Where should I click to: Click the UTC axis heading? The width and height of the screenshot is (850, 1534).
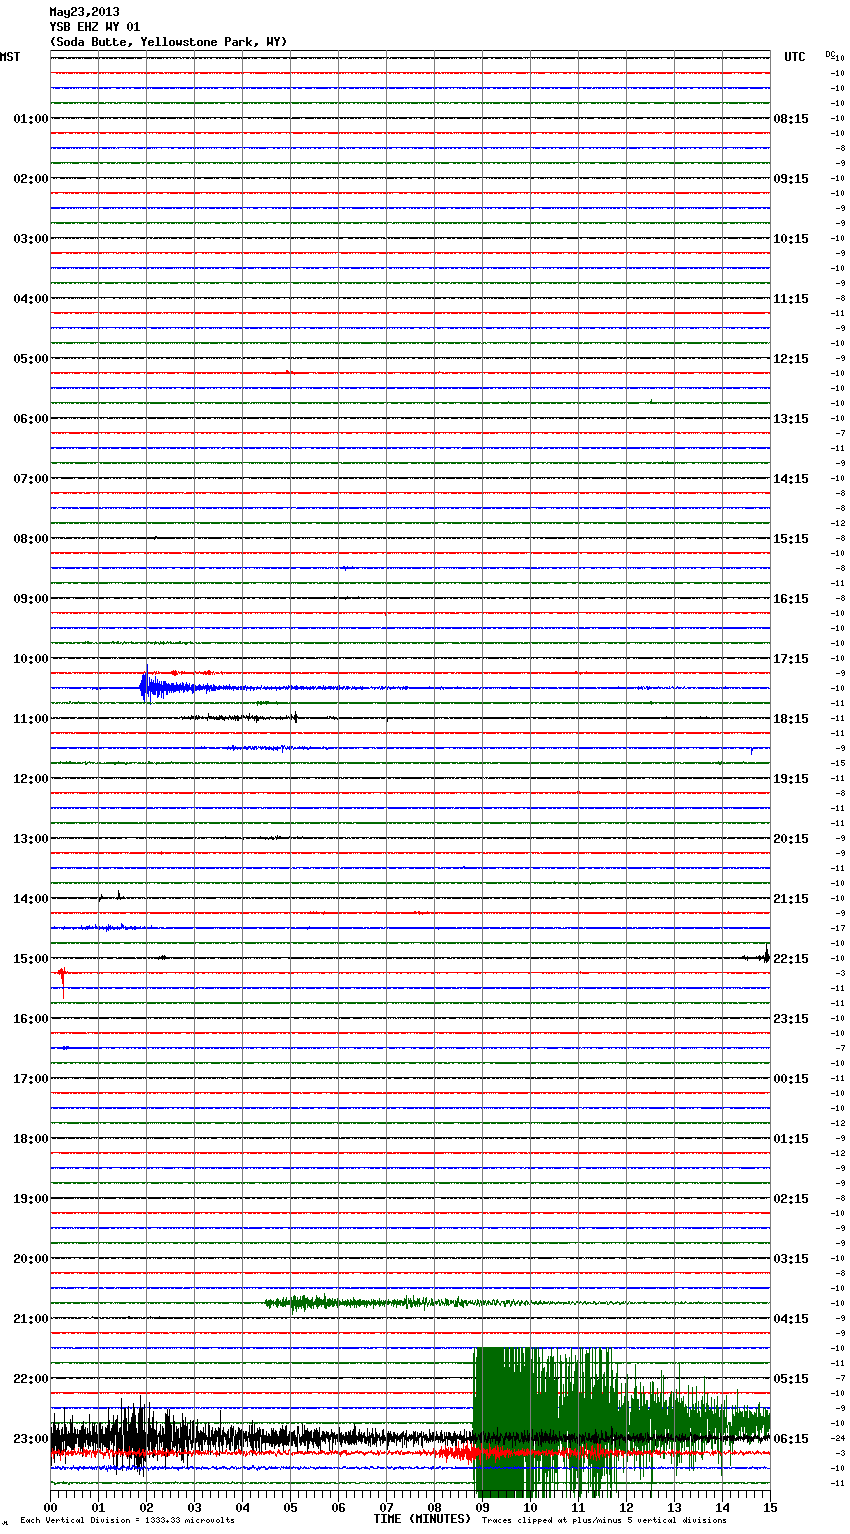[x=794, y=57]
